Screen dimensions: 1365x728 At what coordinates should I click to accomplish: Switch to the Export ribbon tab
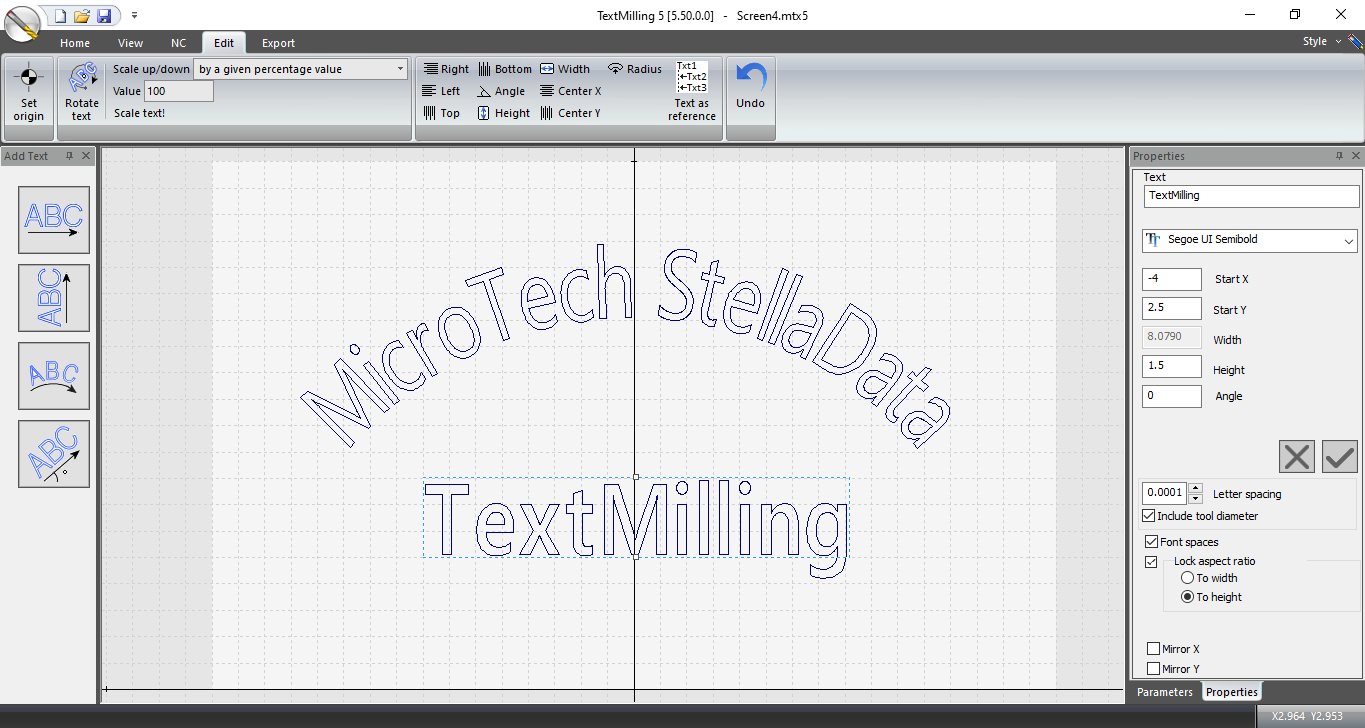[278, 43]
